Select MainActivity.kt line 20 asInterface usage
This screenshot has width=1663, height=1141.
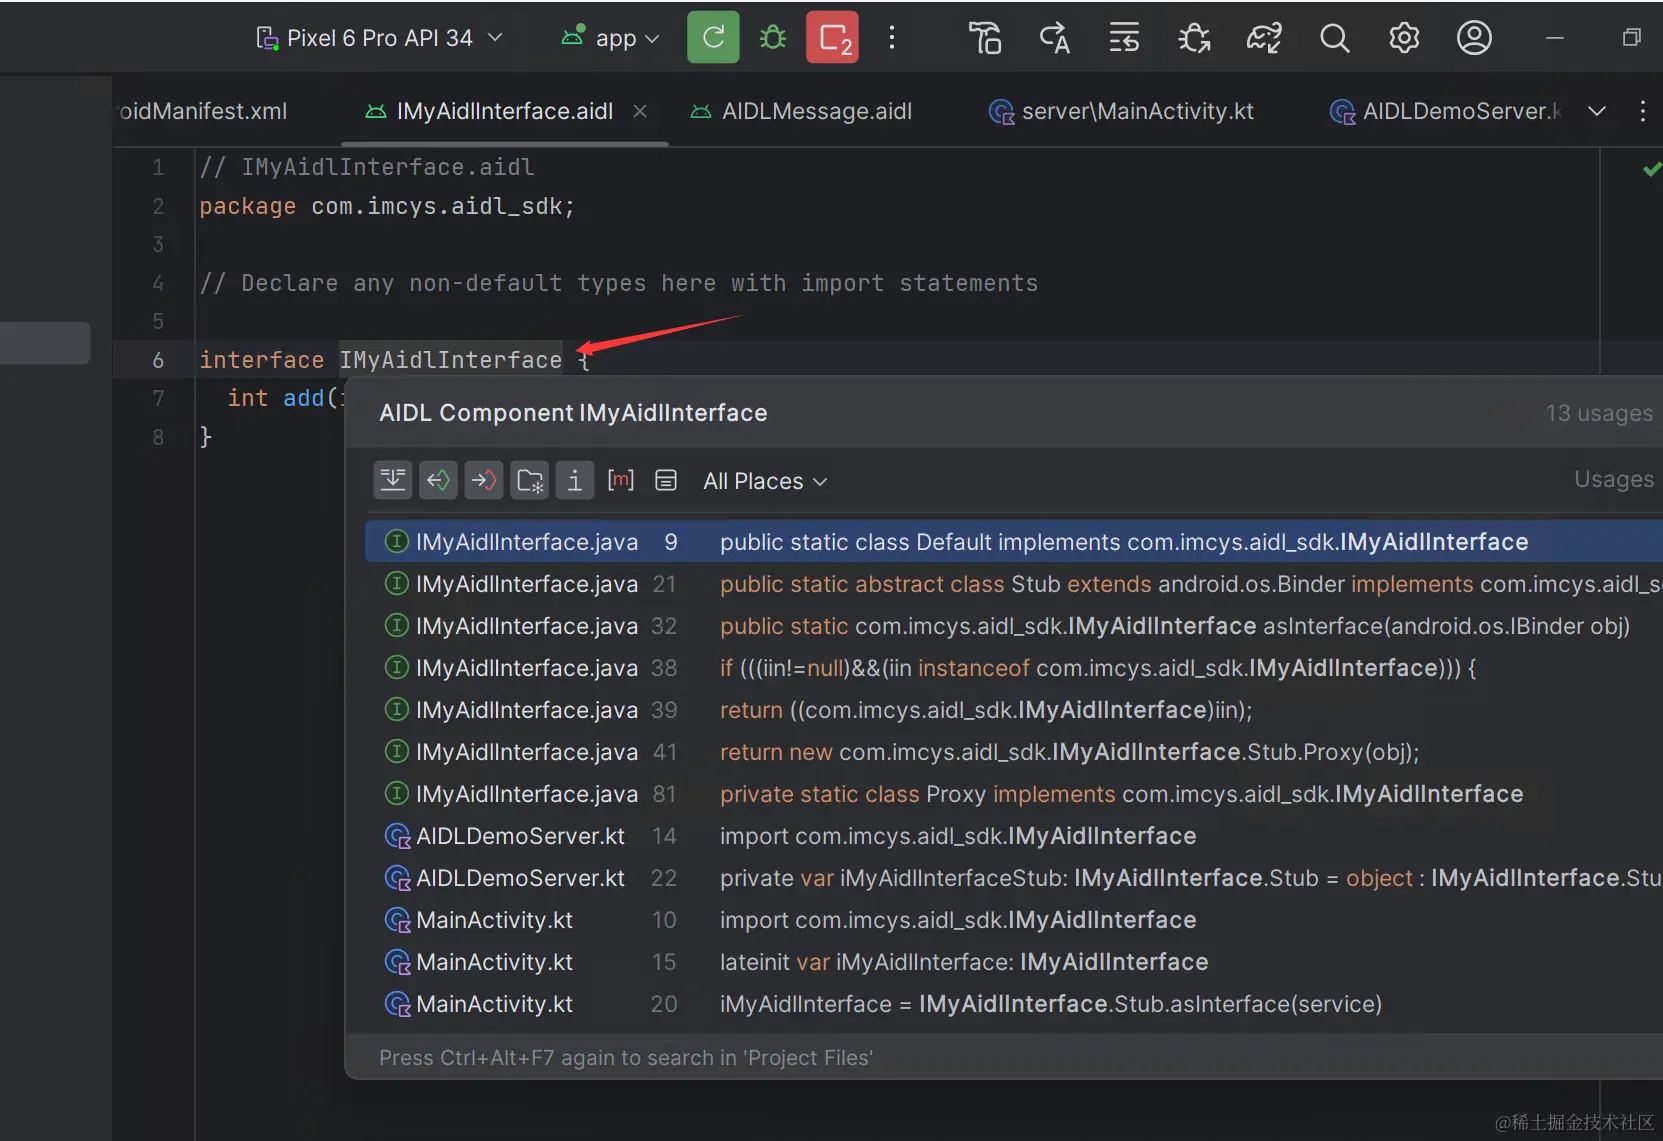tap(1013, 1004)
